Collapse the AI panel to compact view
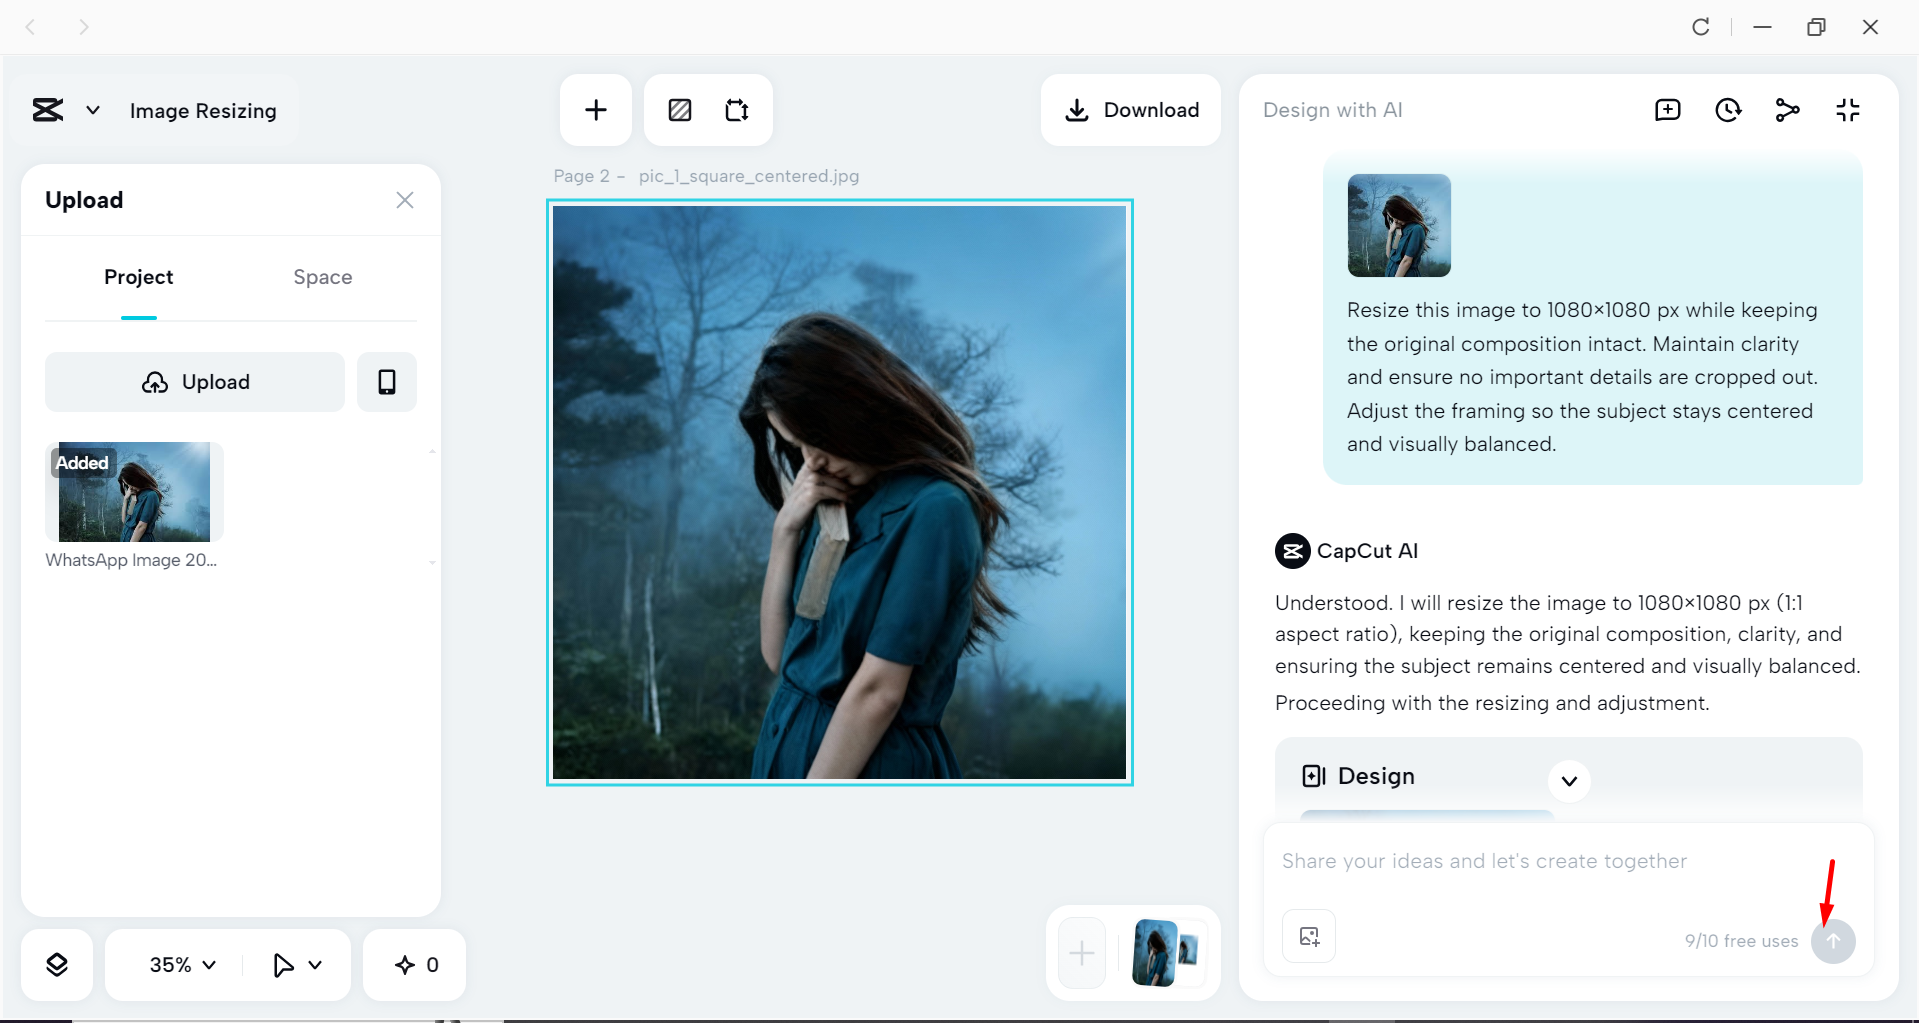 tap(1847, 110)
